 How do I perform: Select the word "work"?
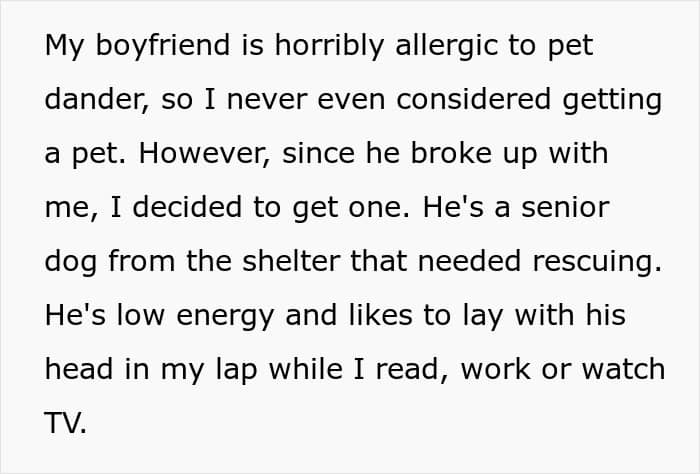tap(496, 369)
